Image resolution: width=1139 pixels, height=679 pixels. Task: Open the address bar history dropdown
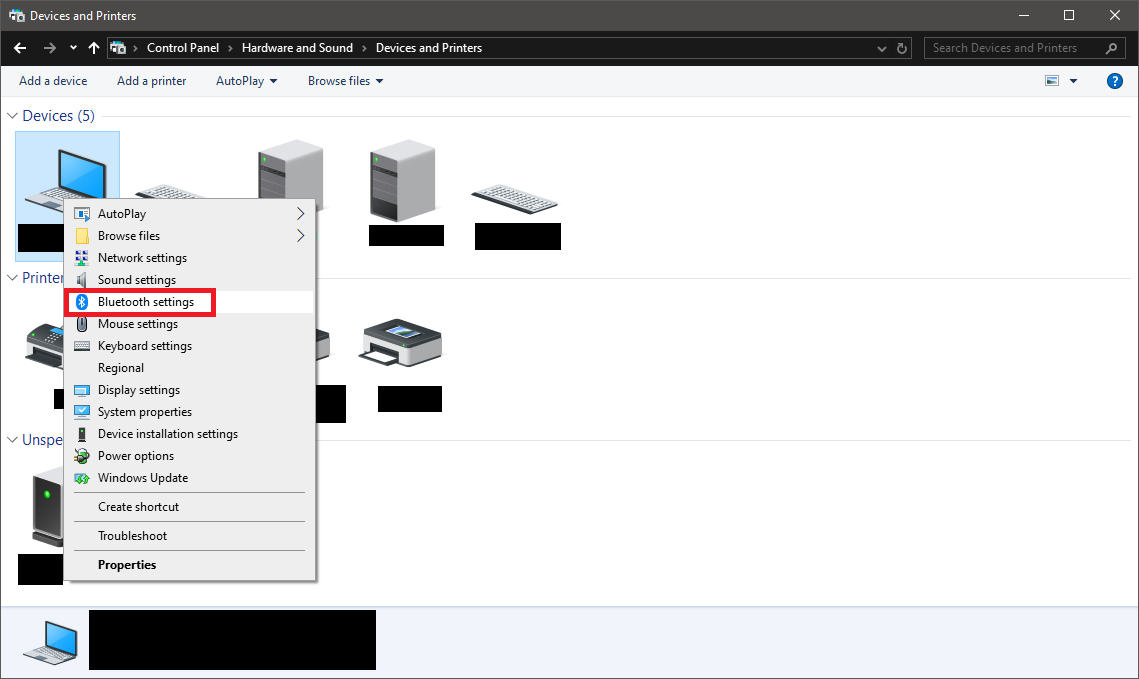[x=881, y=49]
